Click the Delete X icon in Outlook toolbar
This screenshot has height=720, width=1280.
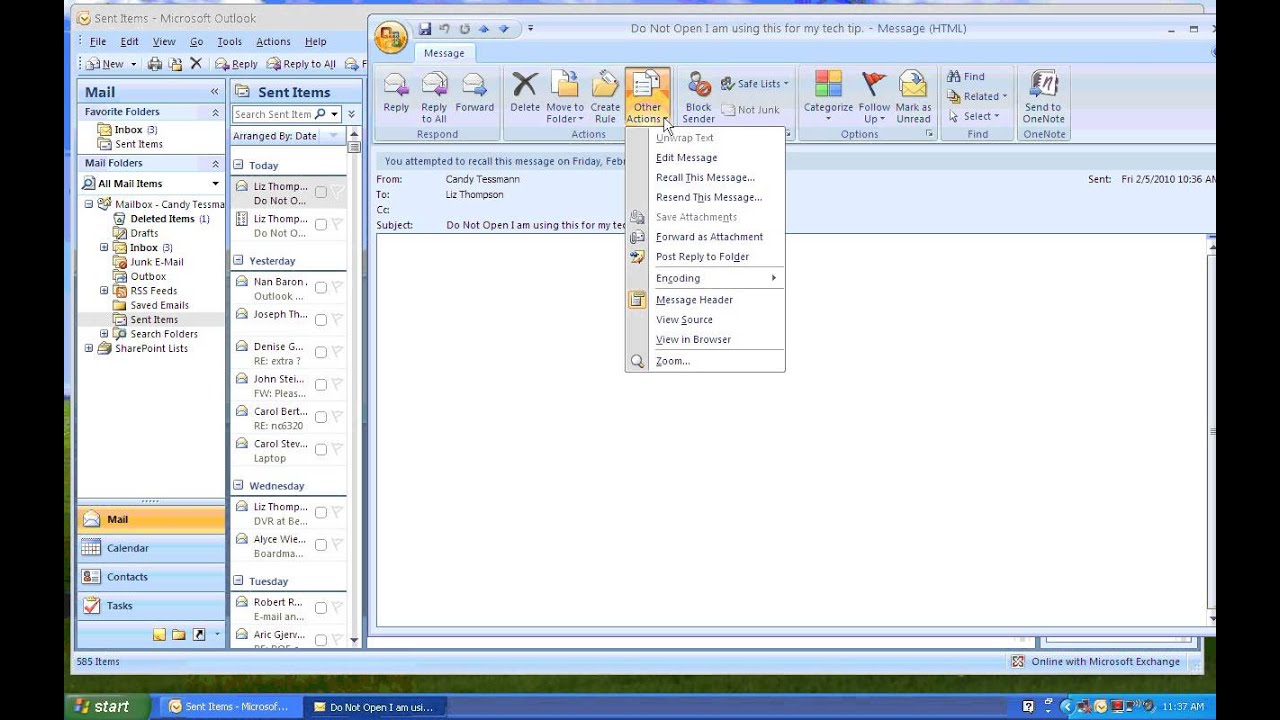pos(196,64)
